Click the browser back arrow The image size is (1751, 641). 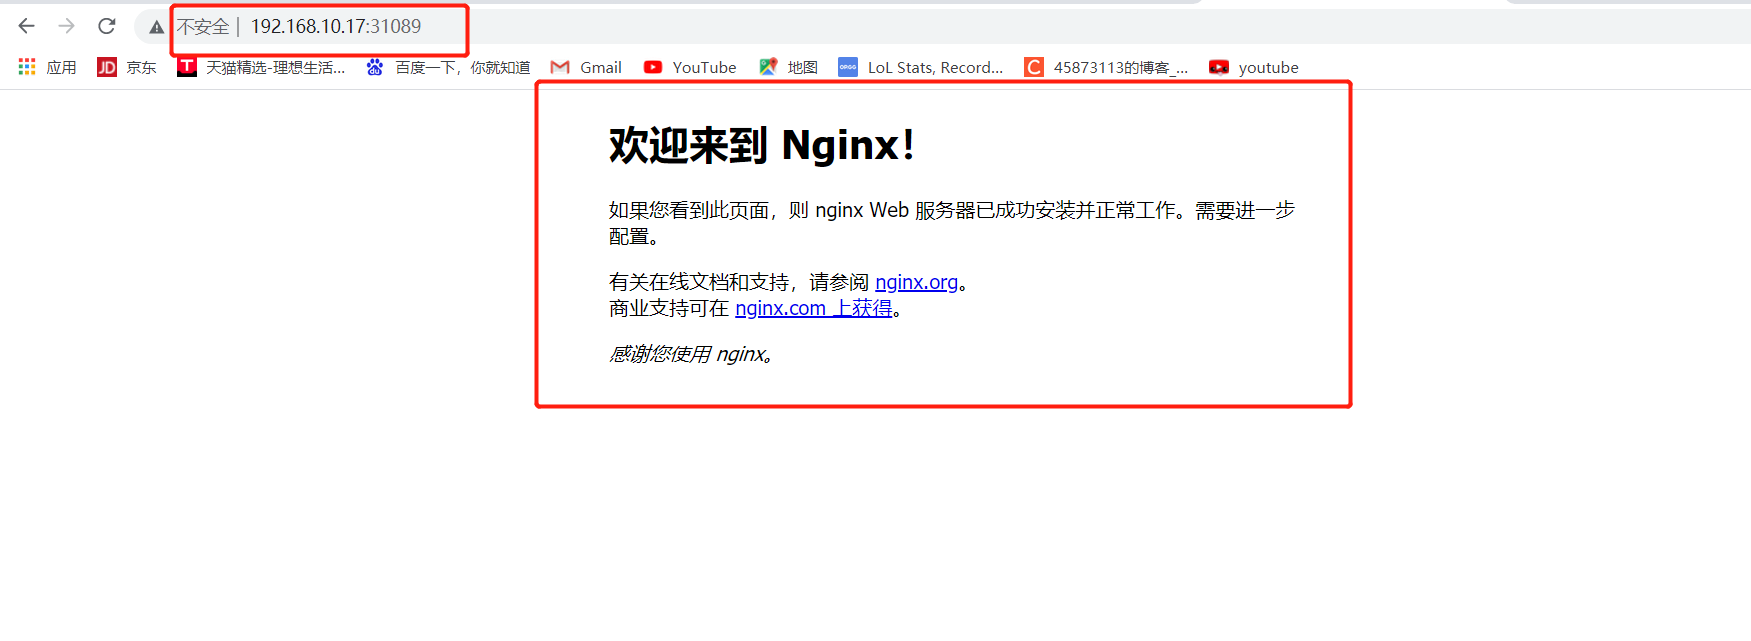click(x=27, y=26)
